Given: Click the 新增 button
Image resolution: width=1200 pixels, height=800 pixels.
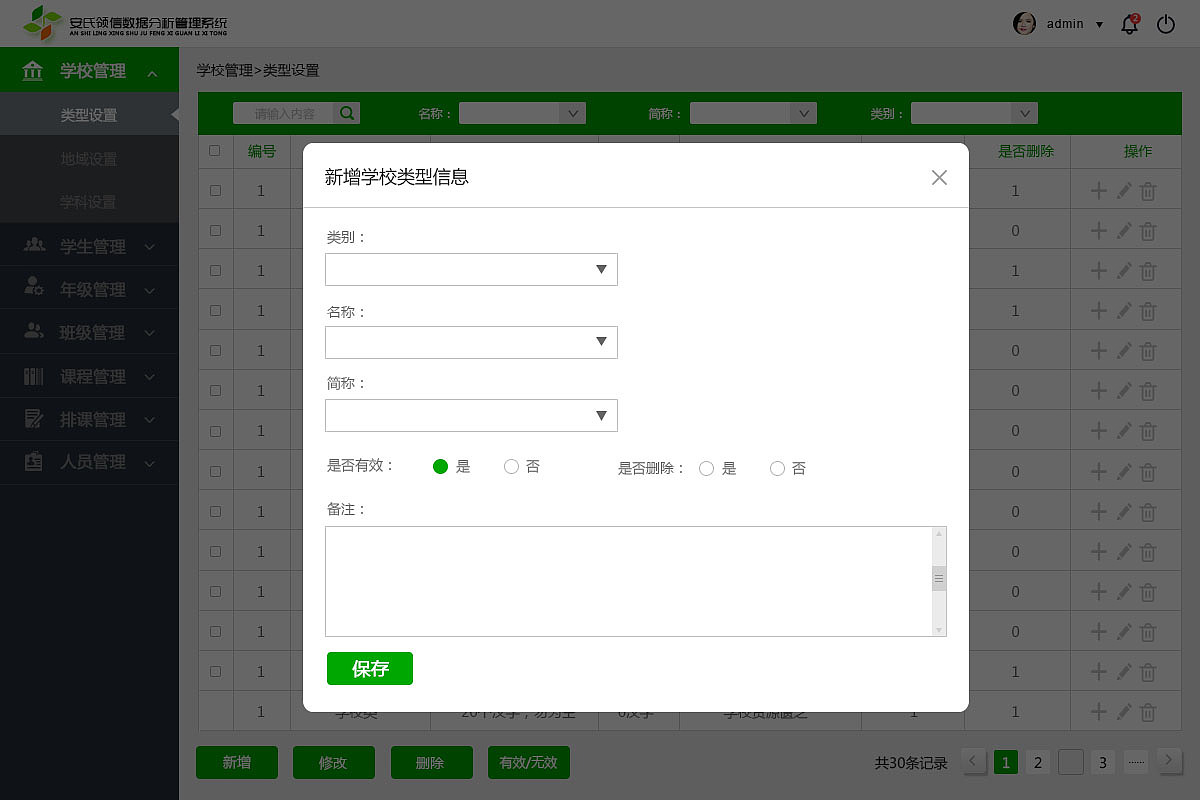Looking at the screenshot, I should (x=237, y=762).
